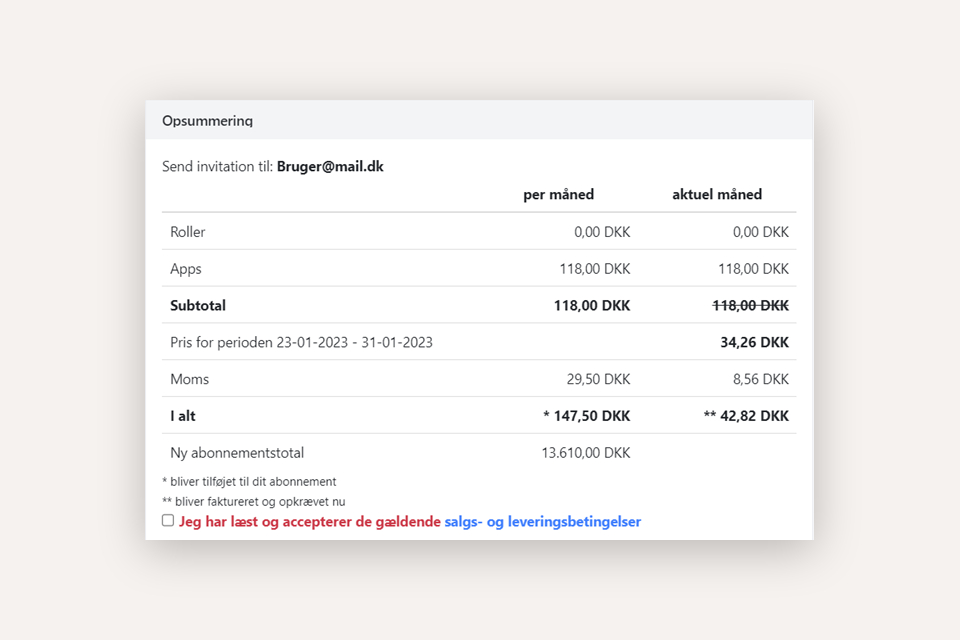
Task: Click the Moms row label
Action: pos(190,380)
